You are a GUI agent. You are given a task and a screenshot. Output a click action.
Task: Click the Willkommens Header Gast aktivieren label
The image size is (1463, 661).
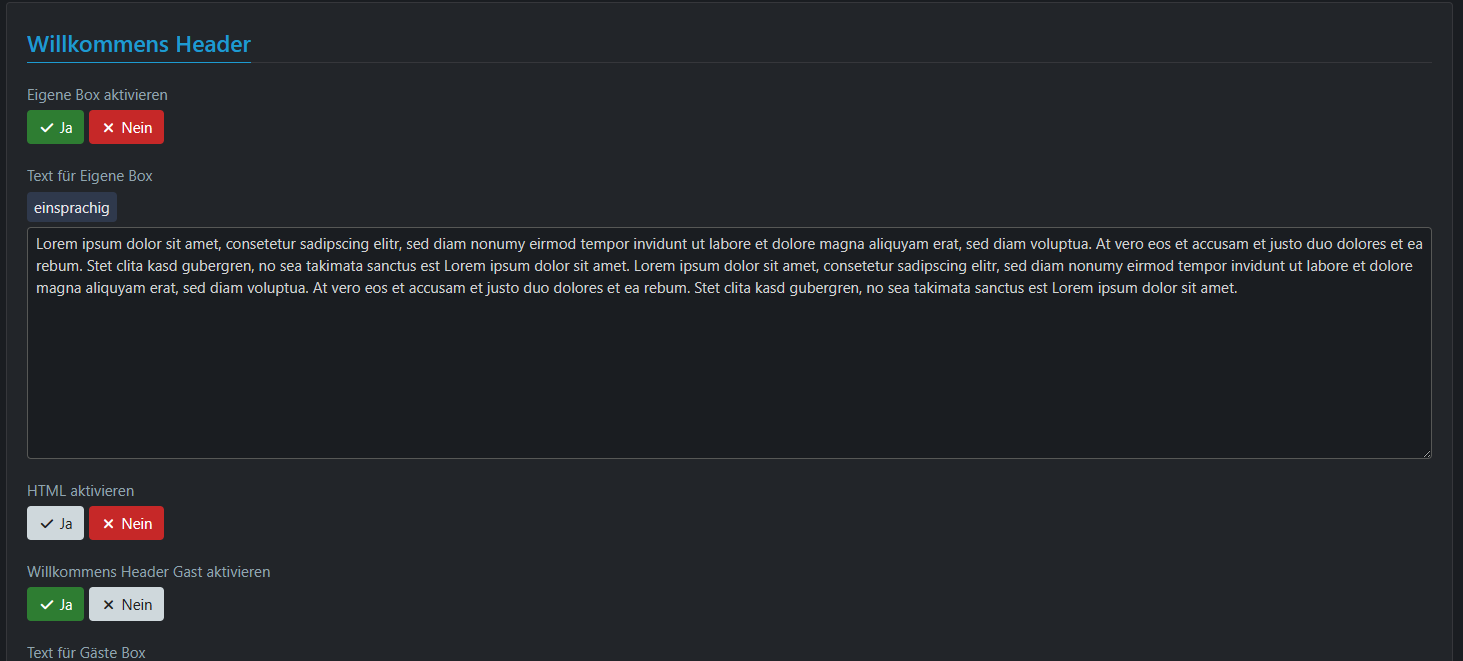tap(149, 572)
